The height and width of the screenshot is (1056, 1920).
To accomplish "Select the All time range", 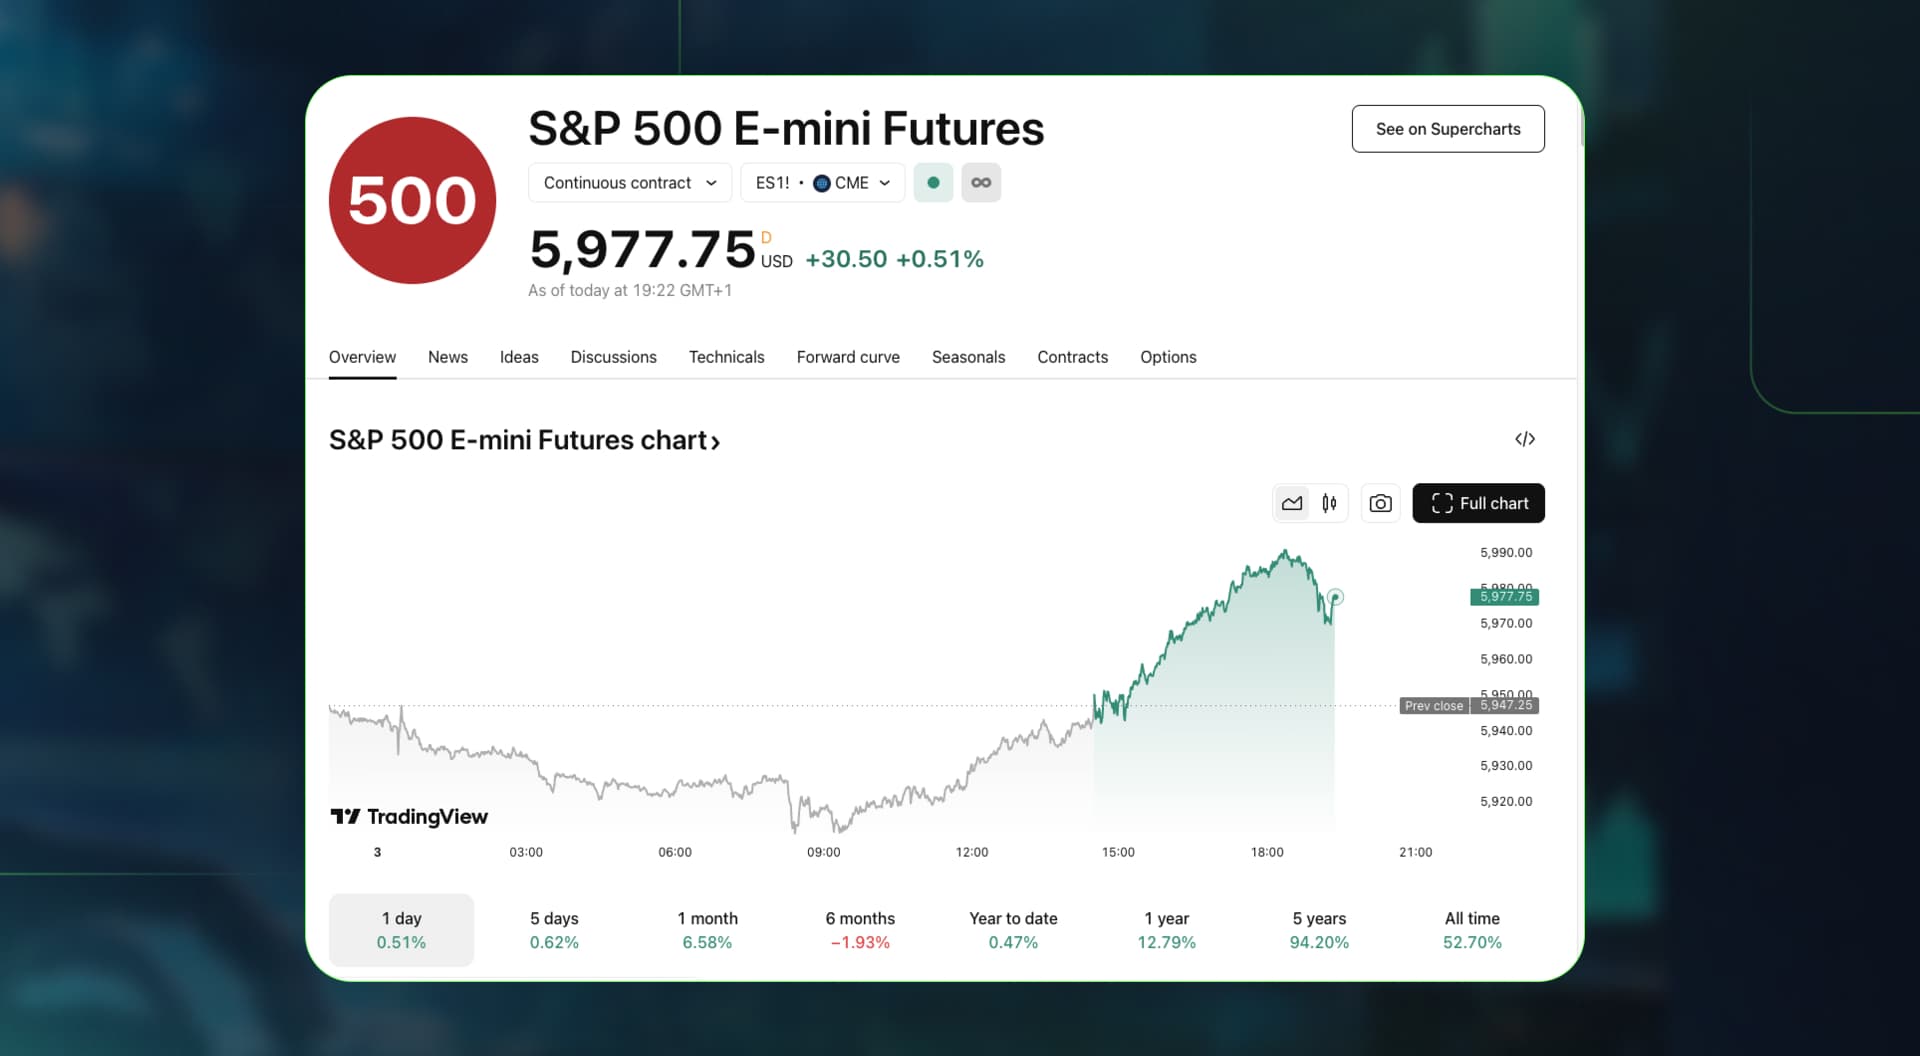I will point(1472,930).
